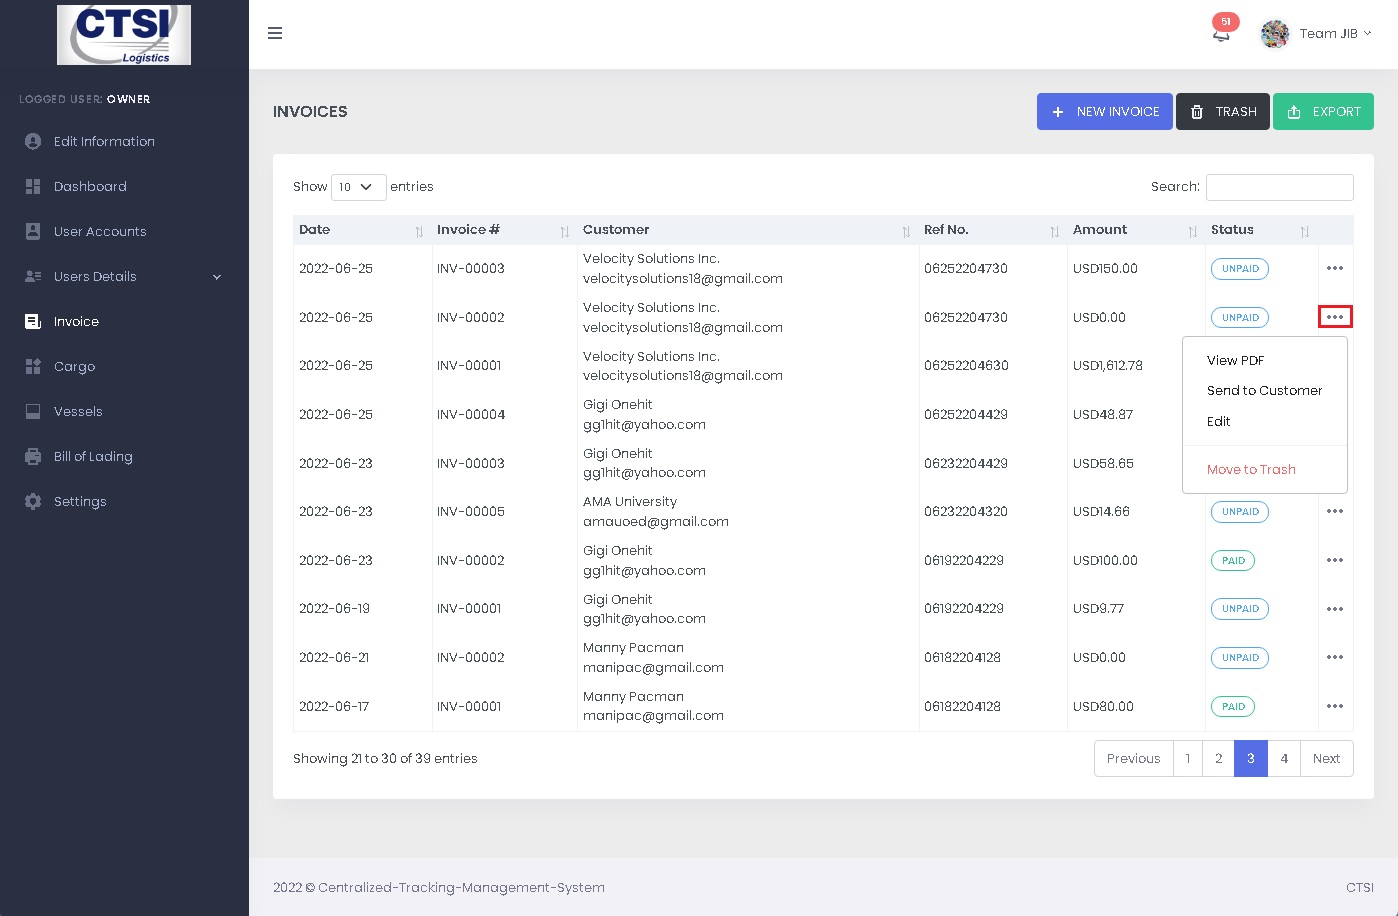Choose View PDF from the context menu
The width and height of the screenshot is (1398, 916).
click(1235, 361)
